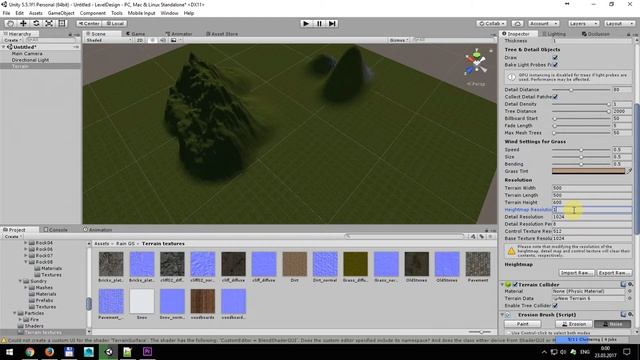
Task: Open scene effects image icon
Action: coord(173,40)
